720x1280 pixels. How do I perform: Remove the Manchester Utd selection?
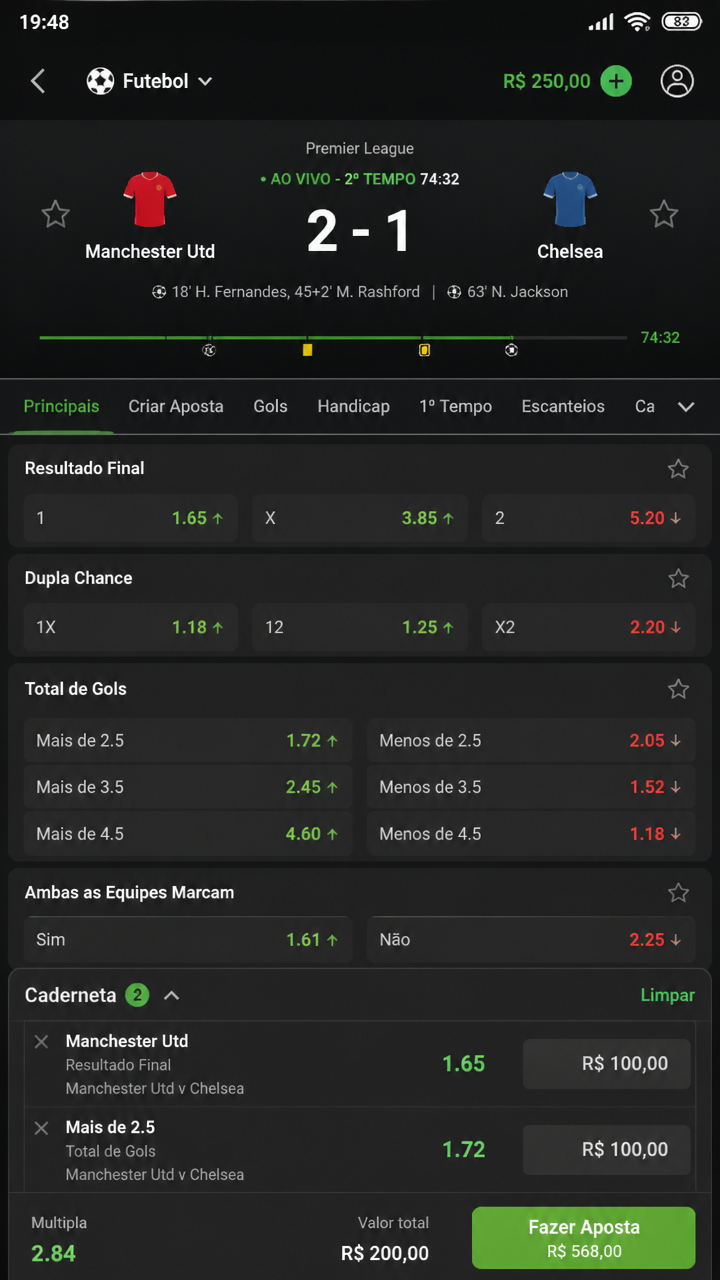(x=41, y=1042)
